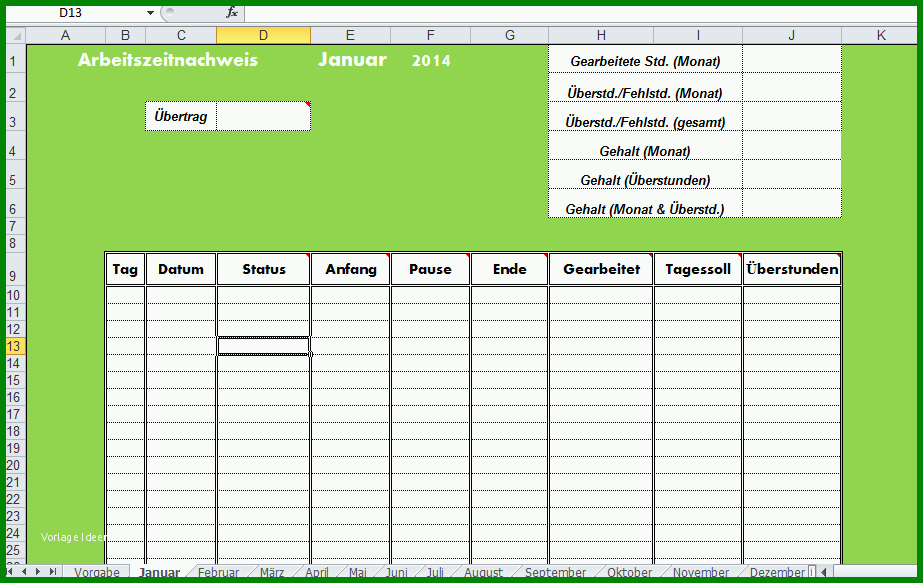The width and height of the screenshot is (923, 583).
Task: Click the Gearbeitet column header cell
Action: click(601, 269)
